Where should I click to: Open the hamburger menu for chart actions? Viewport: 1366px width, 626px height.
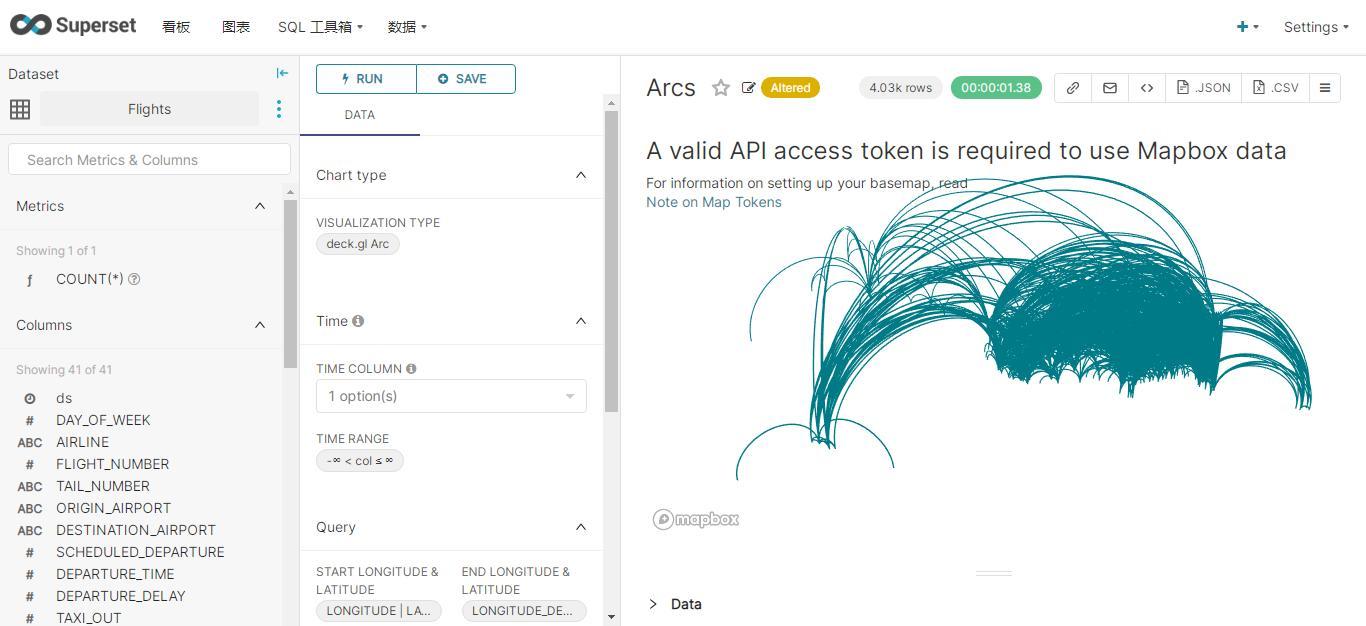(x=1324, y=88)
